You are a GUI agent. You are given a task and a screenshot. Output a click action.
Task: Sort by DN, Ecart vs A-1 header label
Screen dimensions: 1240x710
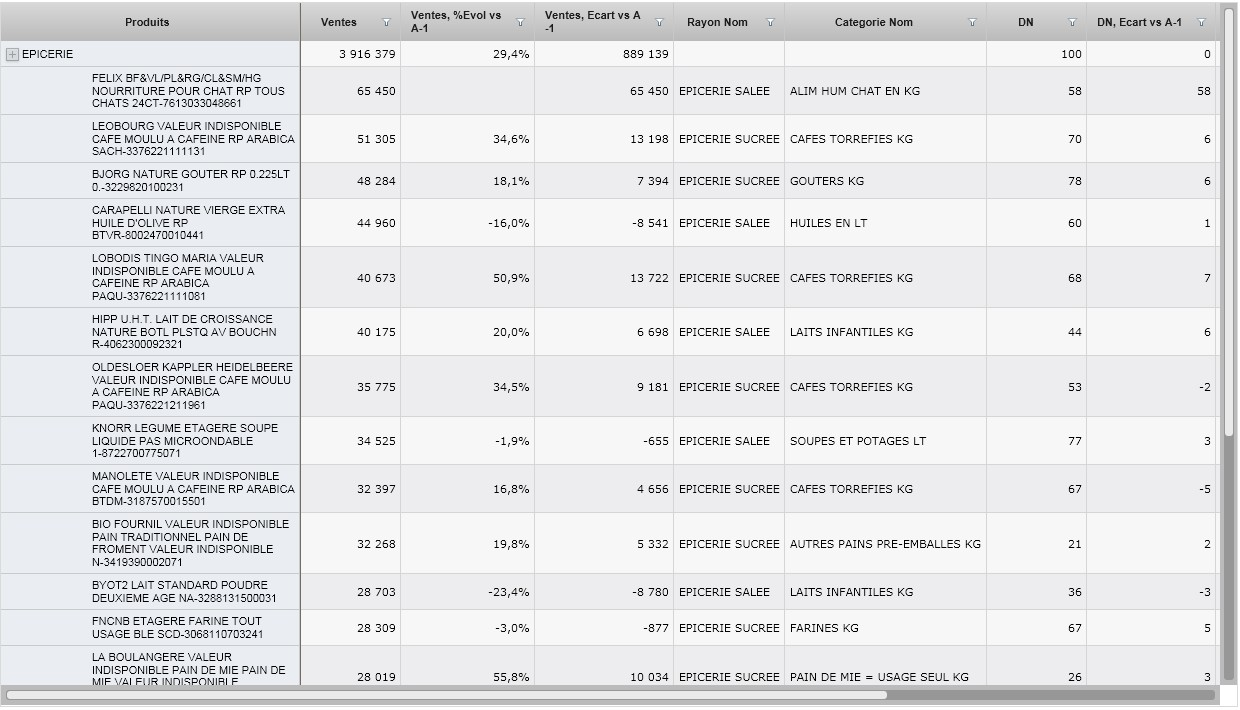point(1139,22)
